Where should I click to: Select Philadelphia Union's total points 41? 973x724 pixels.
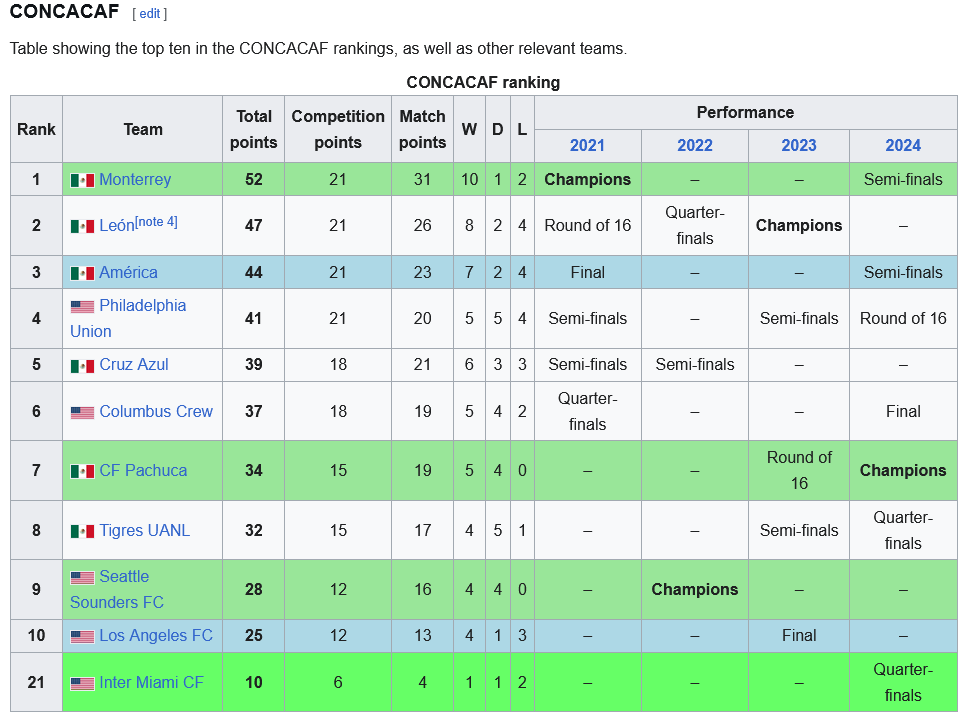pyautogui.click(x=254, y=318)
